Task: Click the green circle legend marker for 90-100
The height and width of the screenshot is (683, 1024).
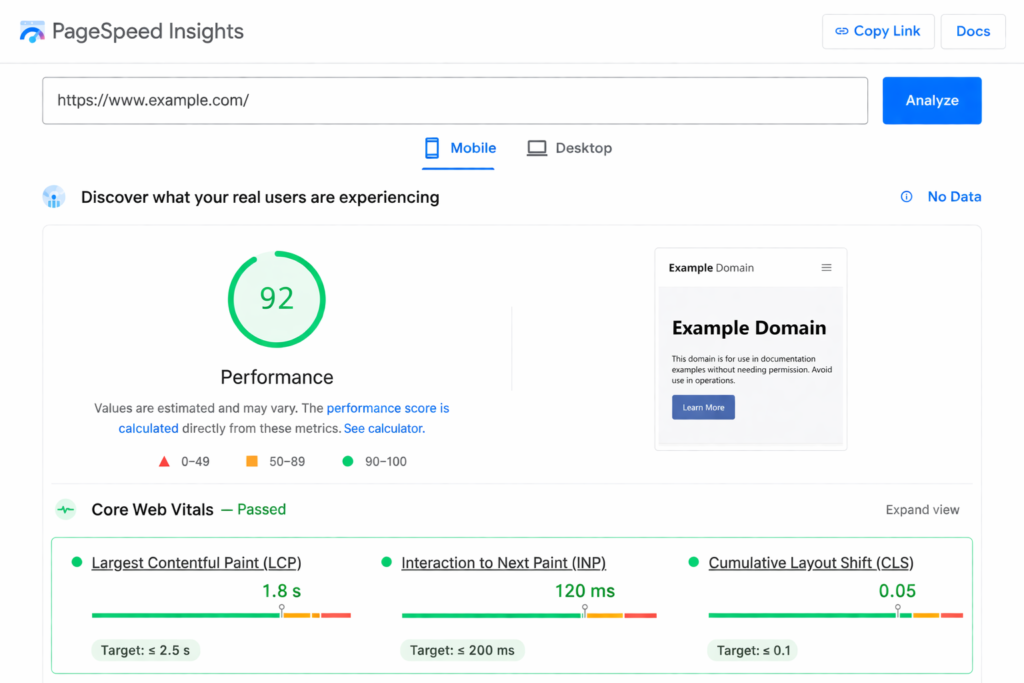Action: (x=347, y=461)
